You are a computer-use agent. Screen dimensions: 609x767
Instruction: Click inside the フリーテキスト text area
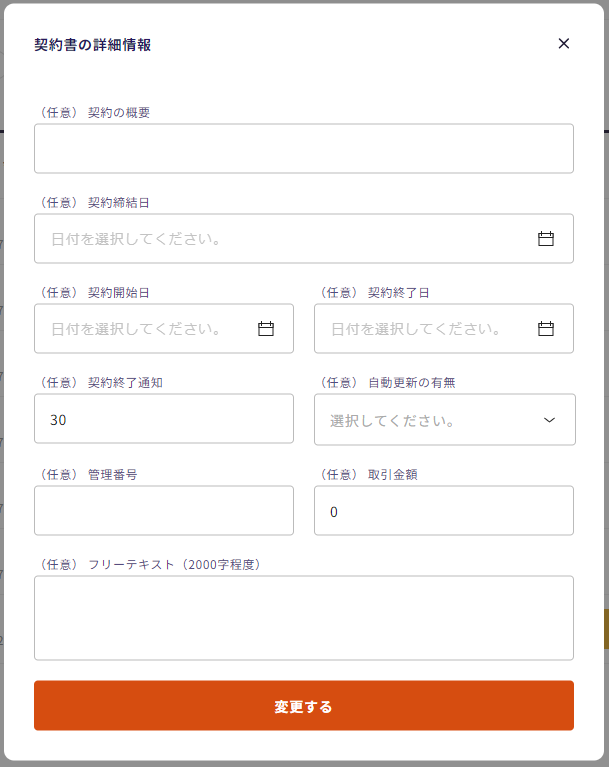[x=303, y=618]
